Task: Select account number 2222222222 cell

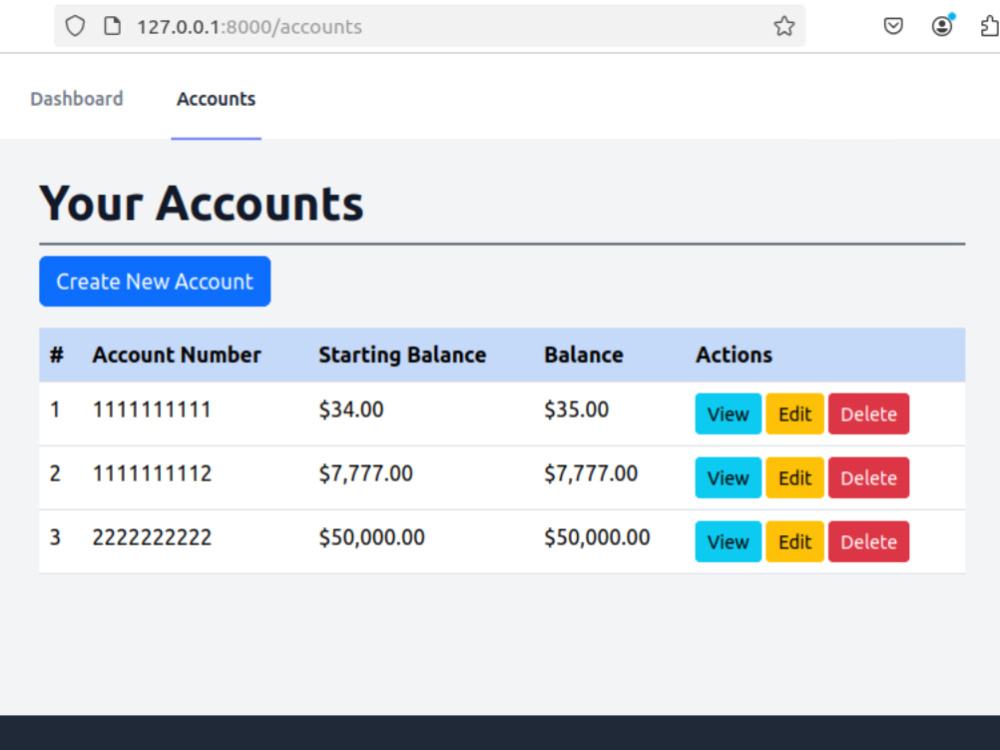Action: 152,537
